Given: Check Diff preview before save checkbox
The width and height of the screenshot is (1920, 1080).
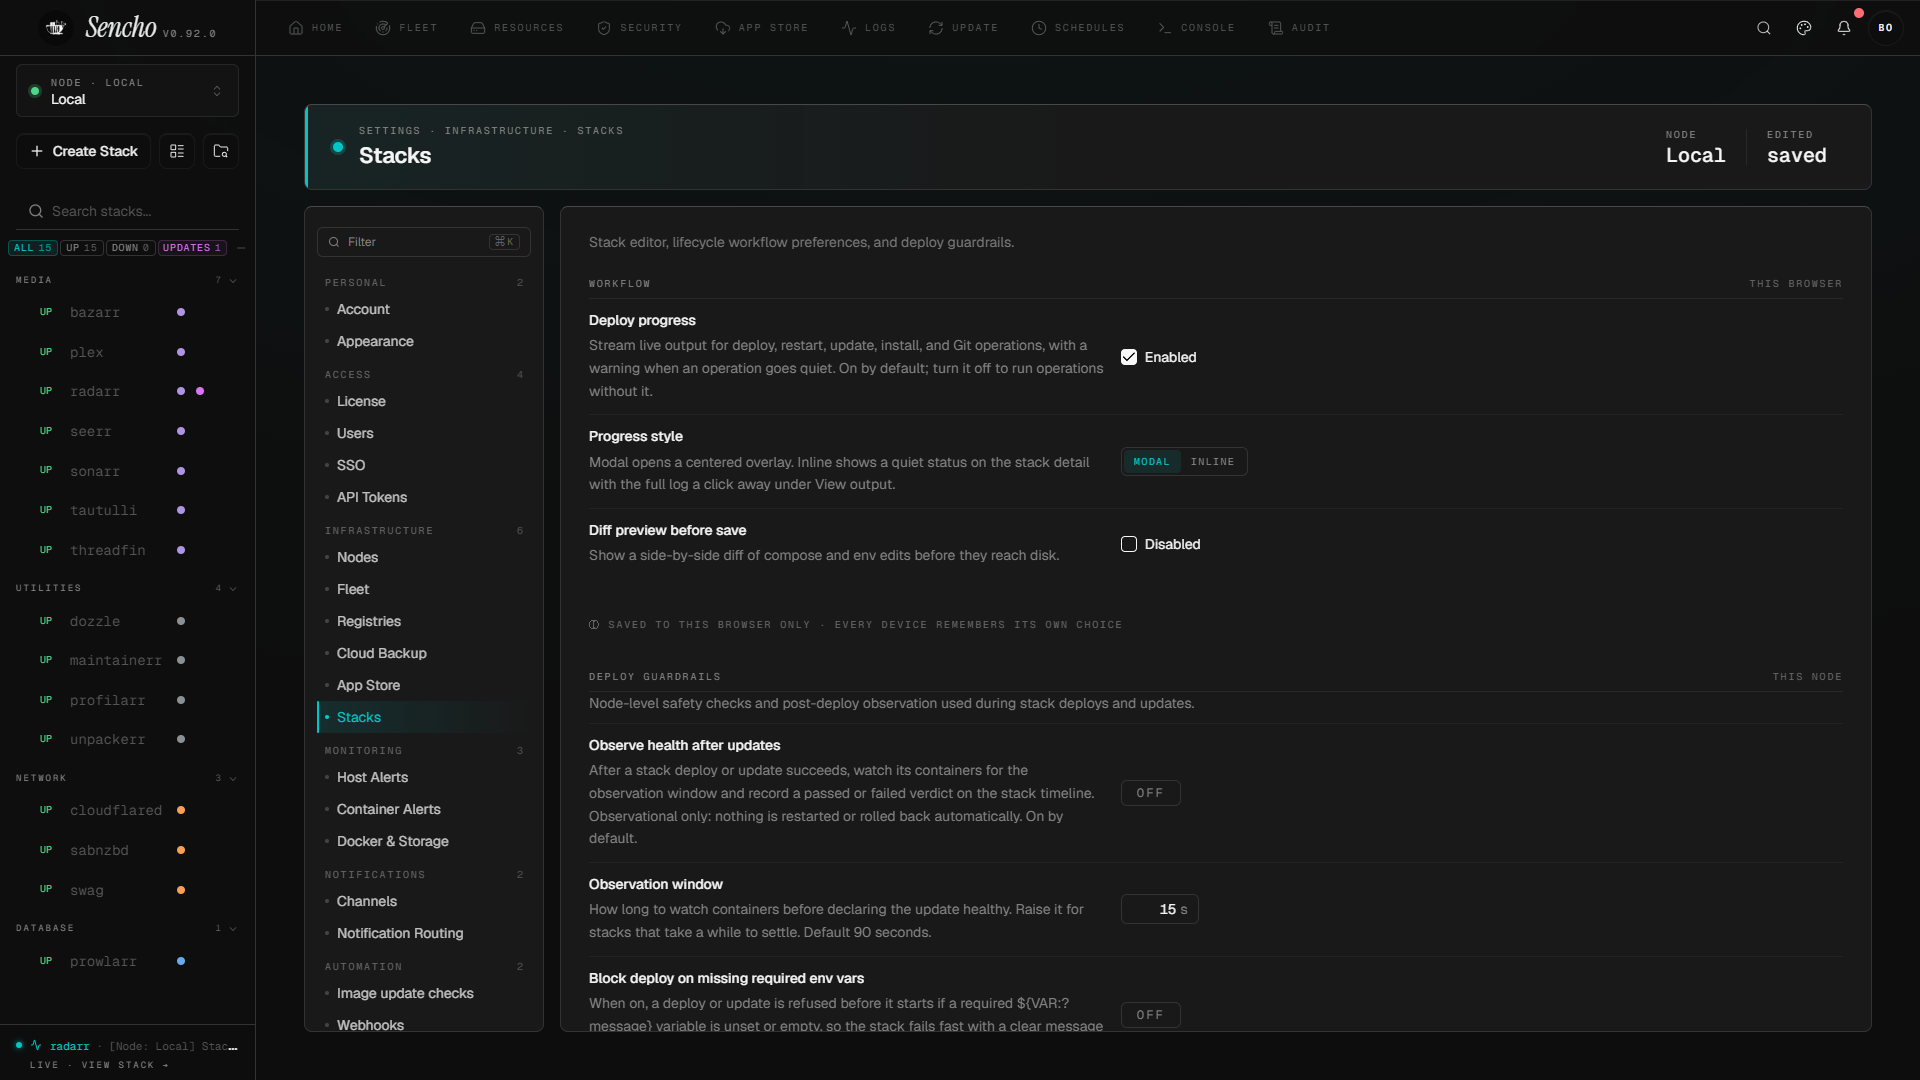Looking at the screenshot, I should tap(1129, 544).
